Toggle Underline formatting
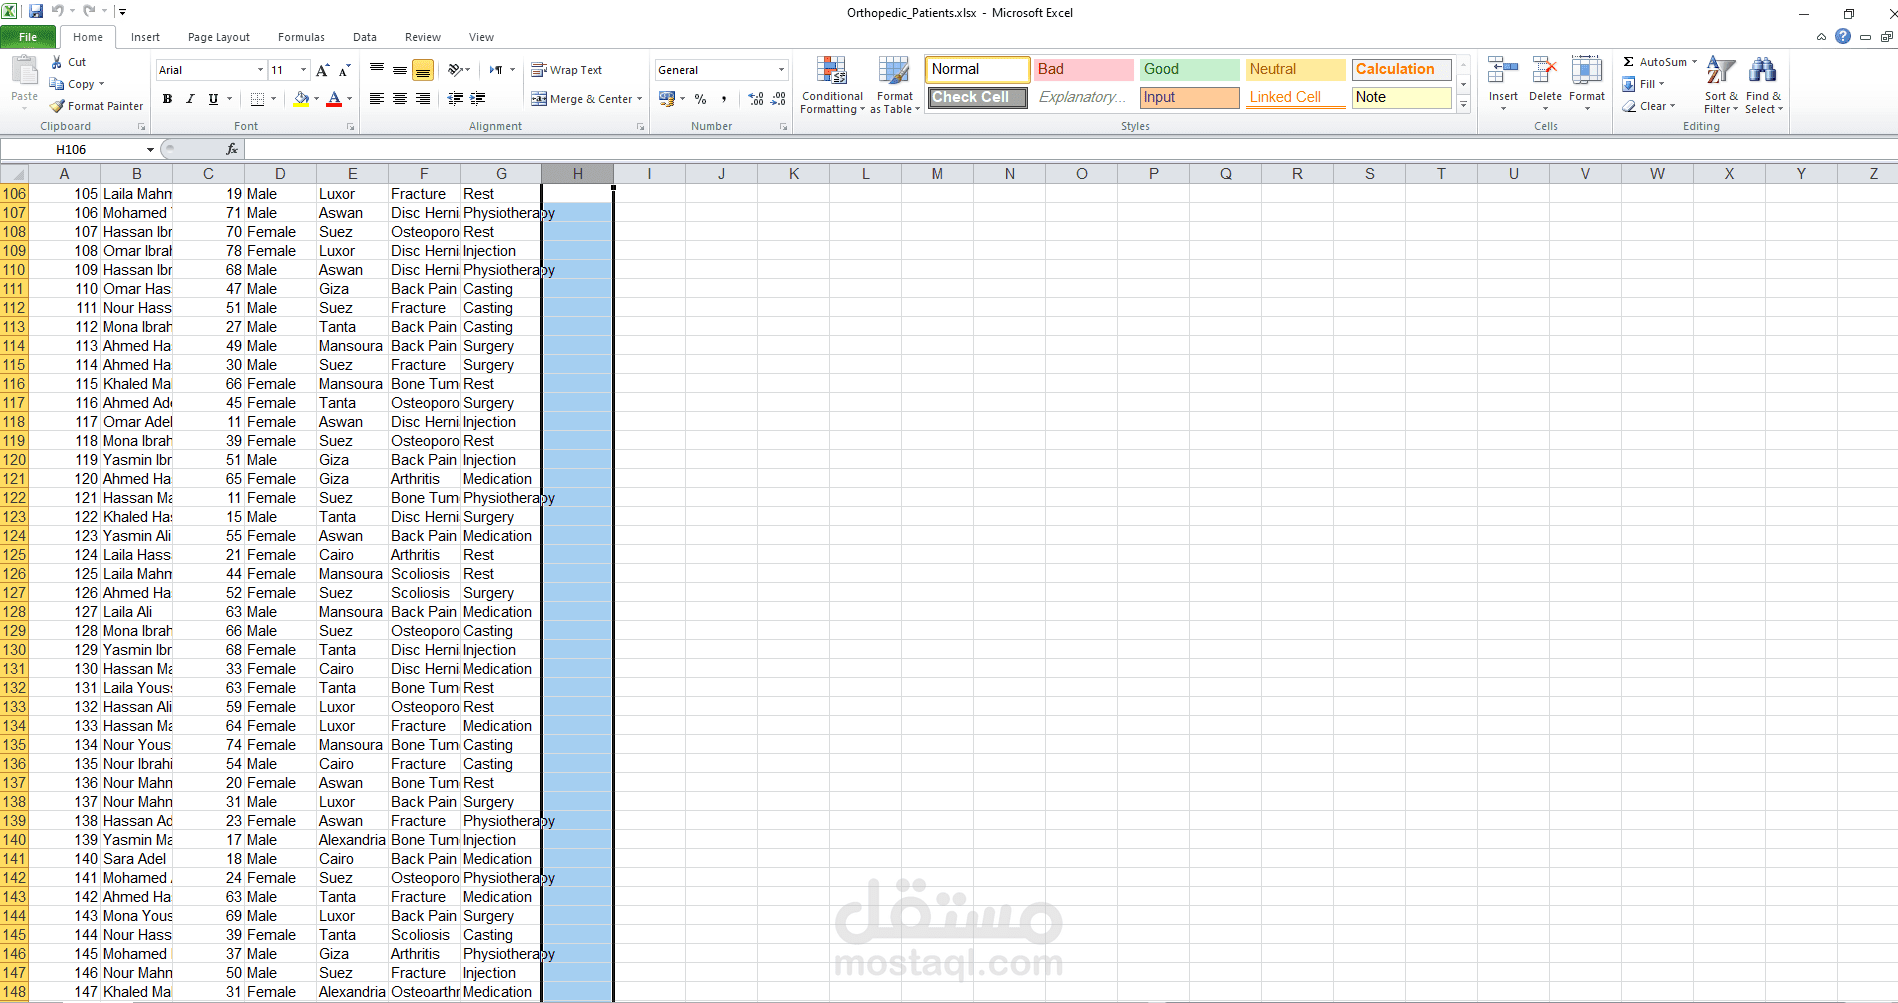This screenshot has height=1003, width=1898. [x=213, y=99]
